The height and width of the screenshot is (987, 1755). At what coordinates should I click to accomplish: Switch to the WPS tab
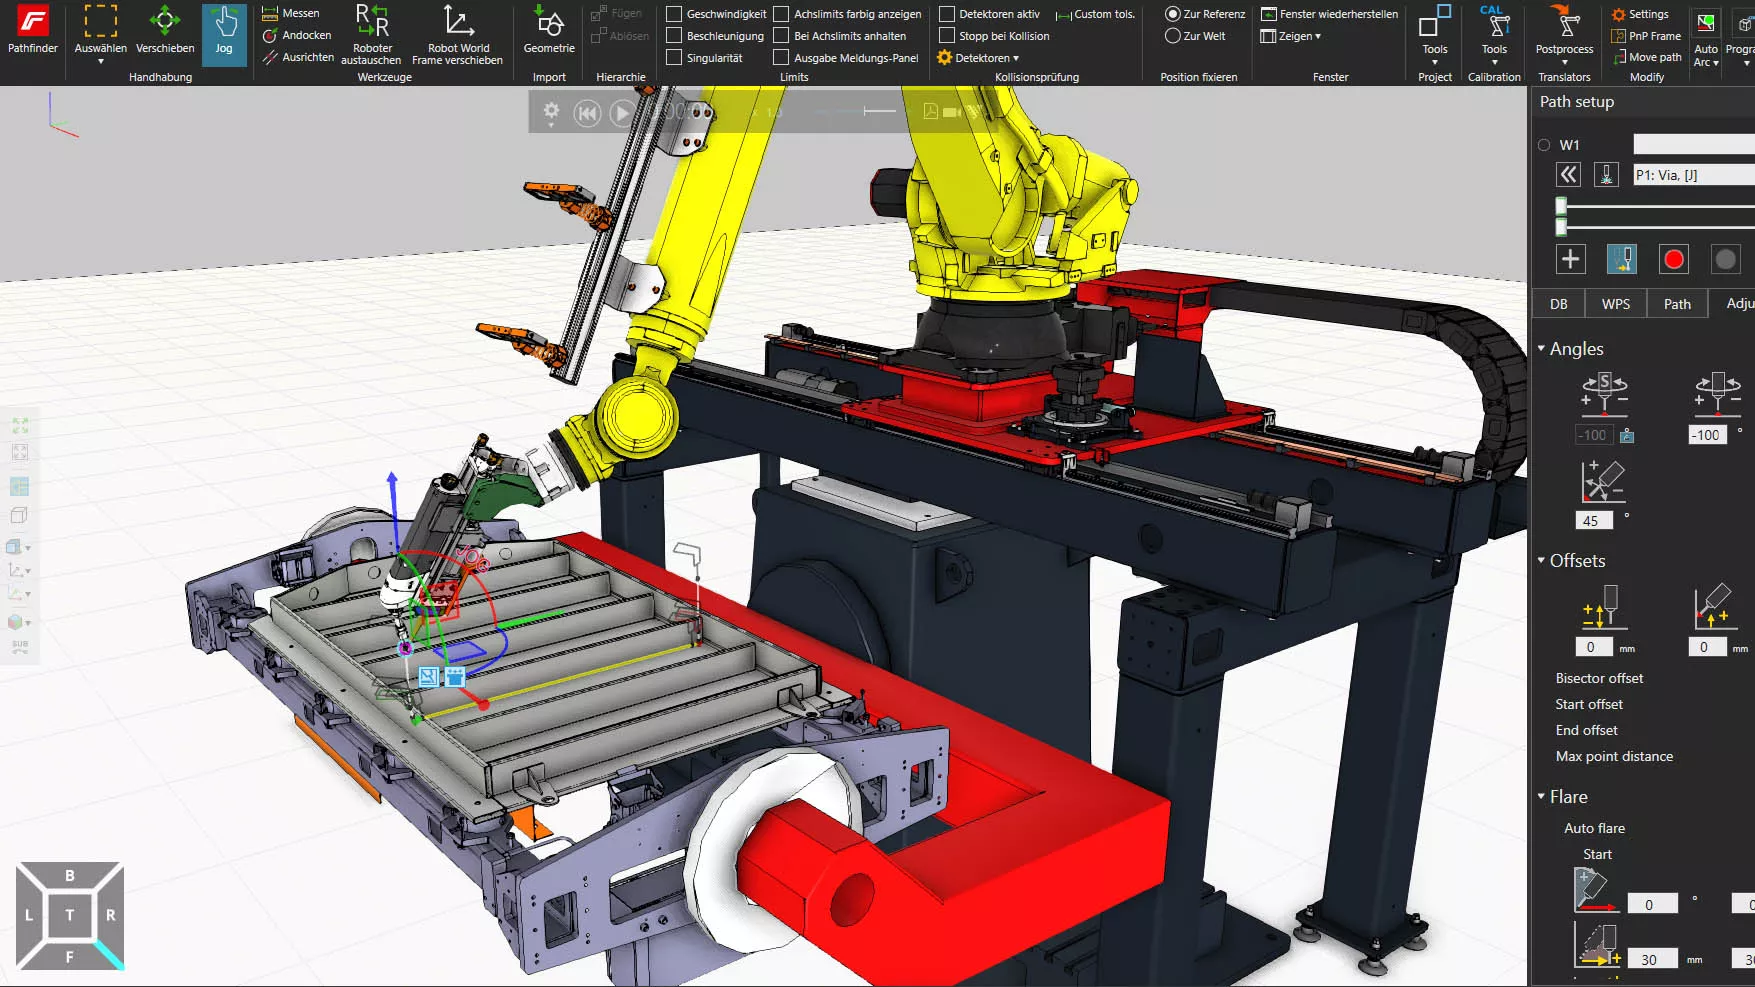tap(1615, 304)
